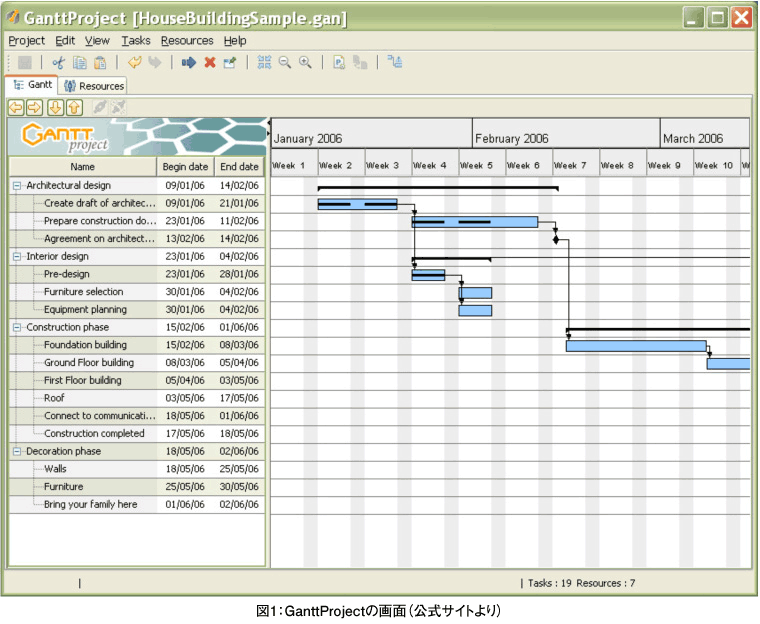The width and height of the screenshot is (760, 624).
Task: Click the GanttProject logo banner
Action: [x=137, y=136]
